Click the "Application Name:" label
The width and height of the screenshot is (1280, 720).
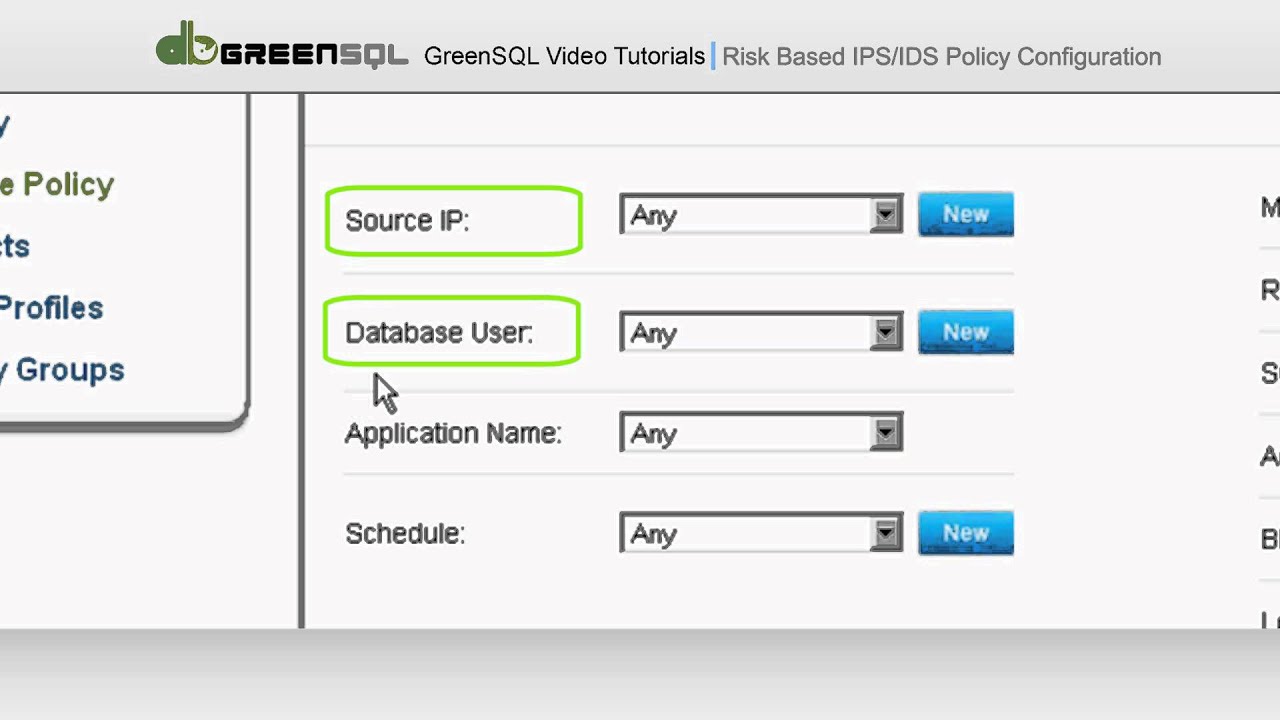pyautogui.click(x=453, y=433)
